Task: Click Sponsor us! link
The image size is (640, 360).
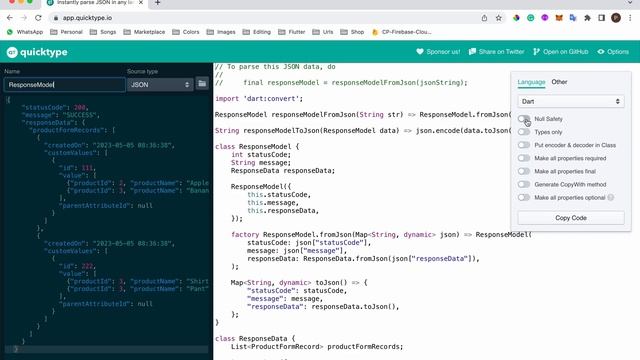Action: 438,52
